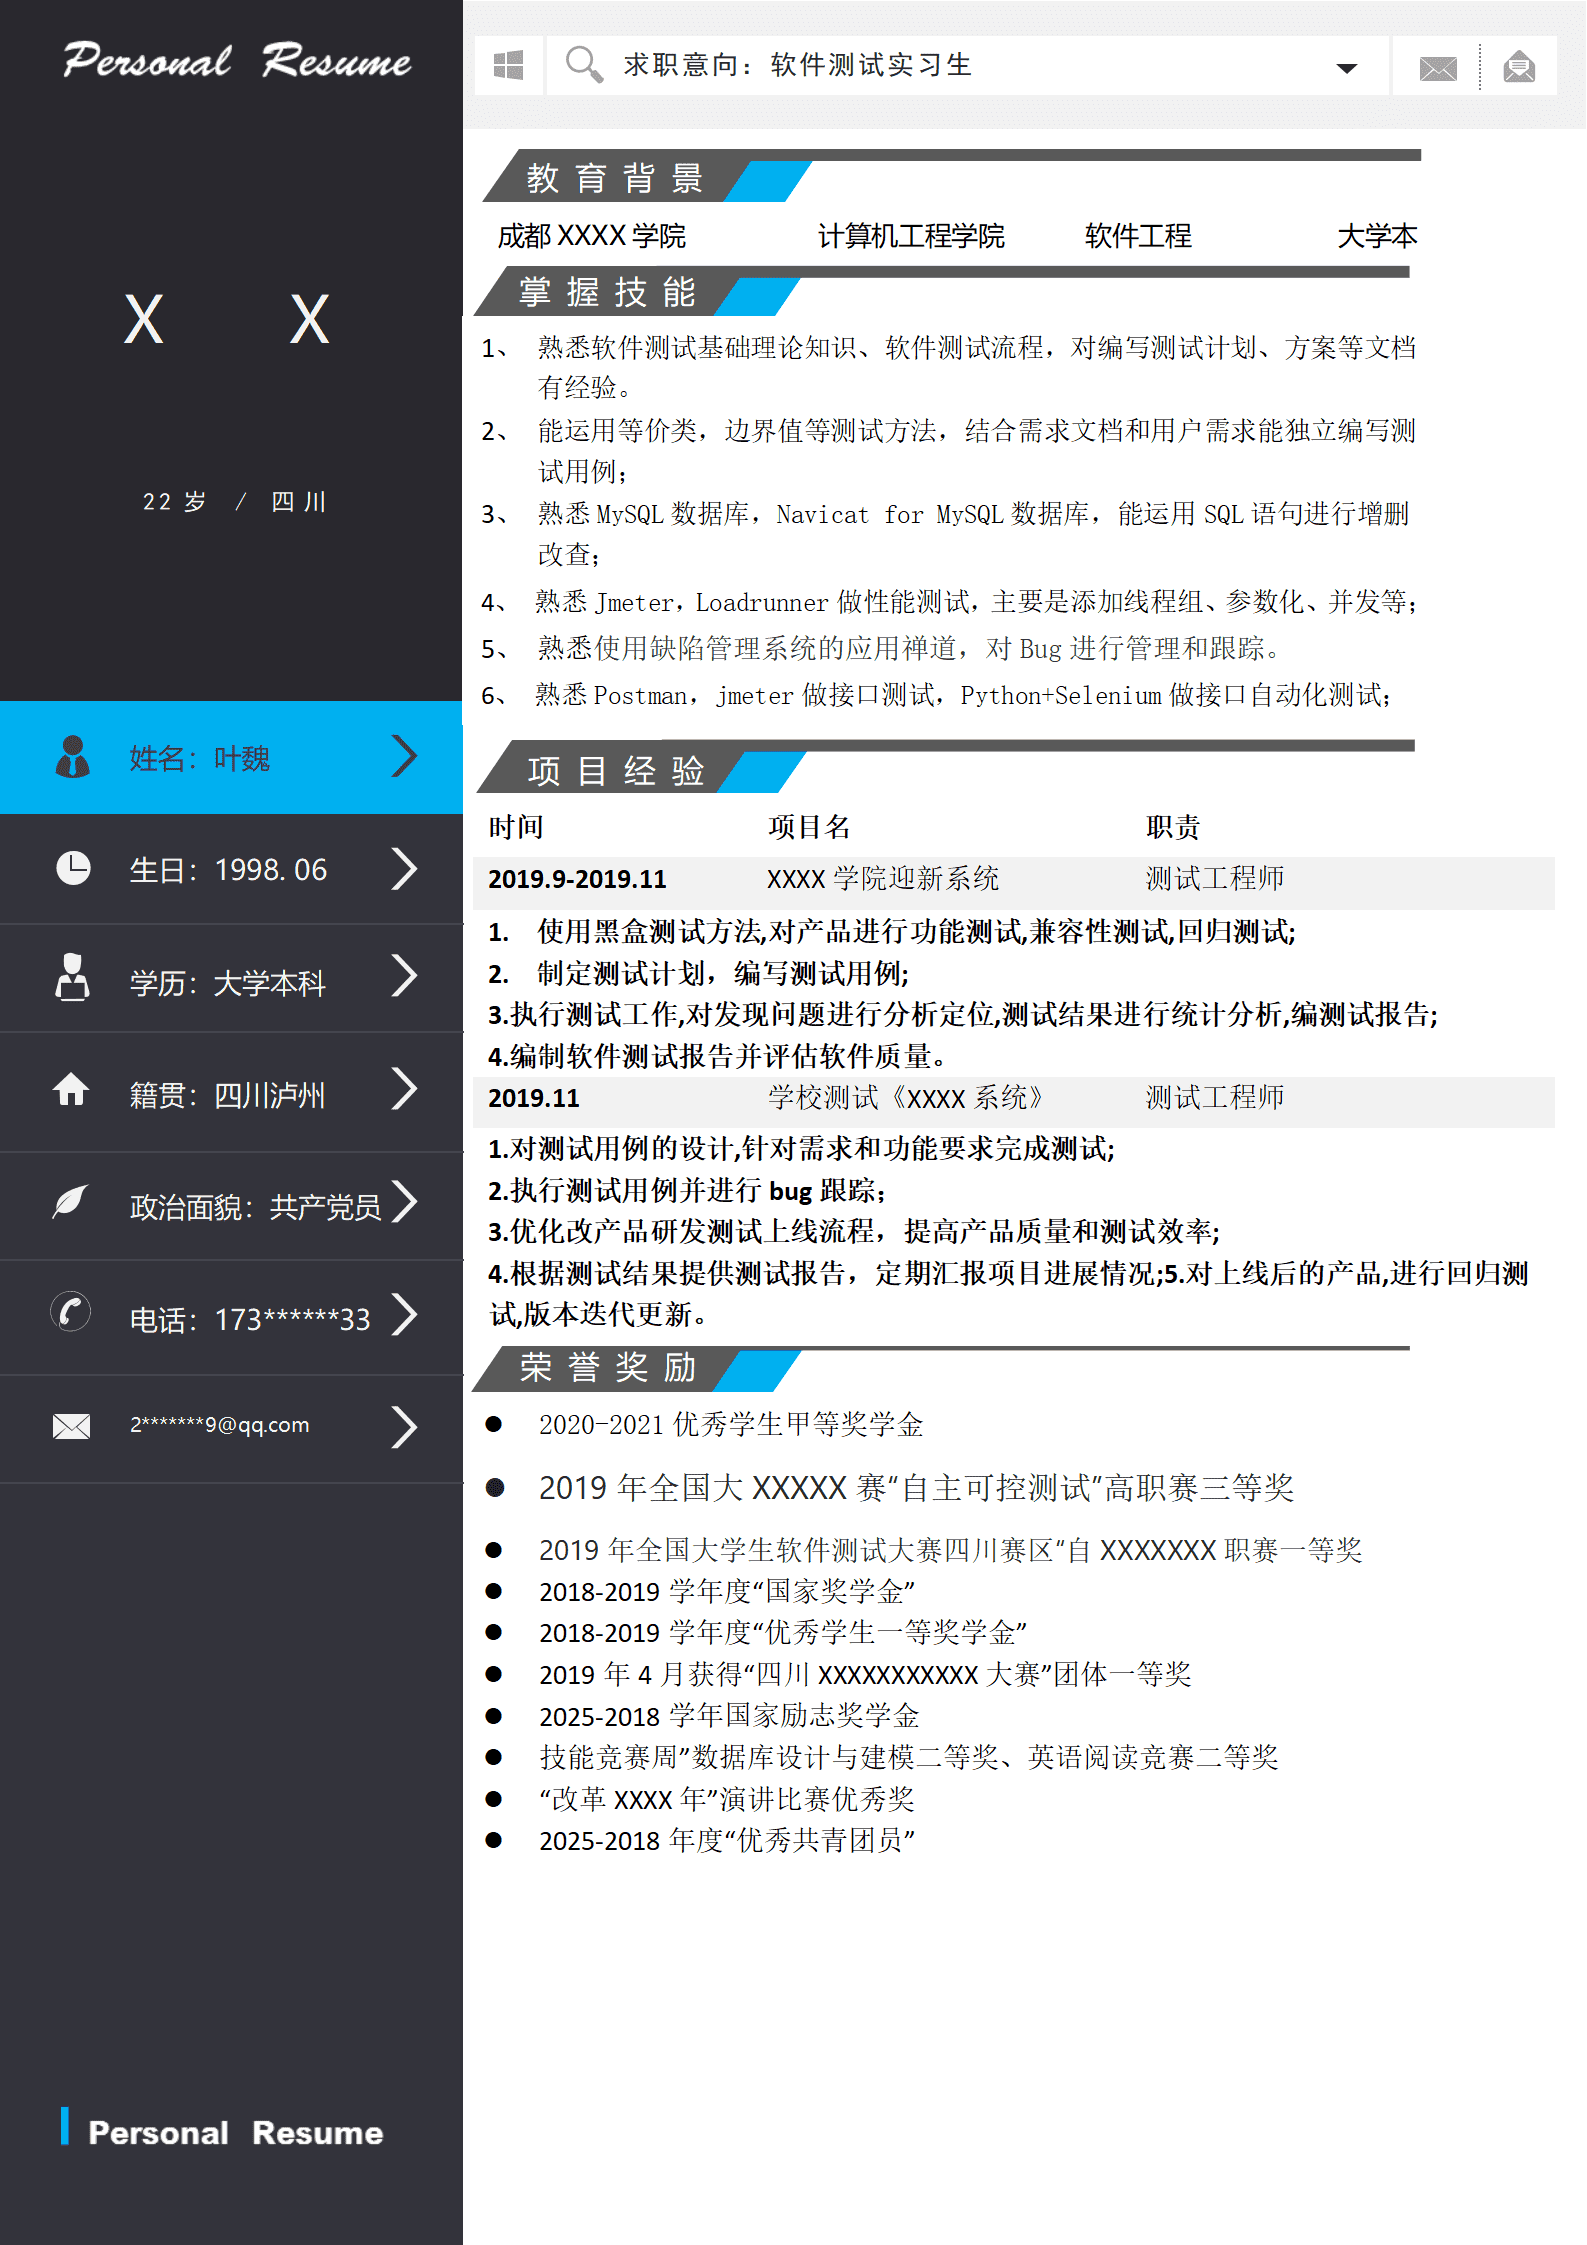
Task: Click the 学历：大学本科 text
Action: click(227, 983)
